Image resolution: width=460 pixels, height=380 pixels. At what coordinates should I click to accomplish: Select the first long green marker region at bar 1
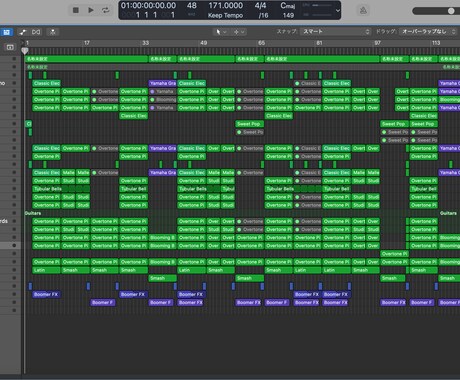click(86, 59)
